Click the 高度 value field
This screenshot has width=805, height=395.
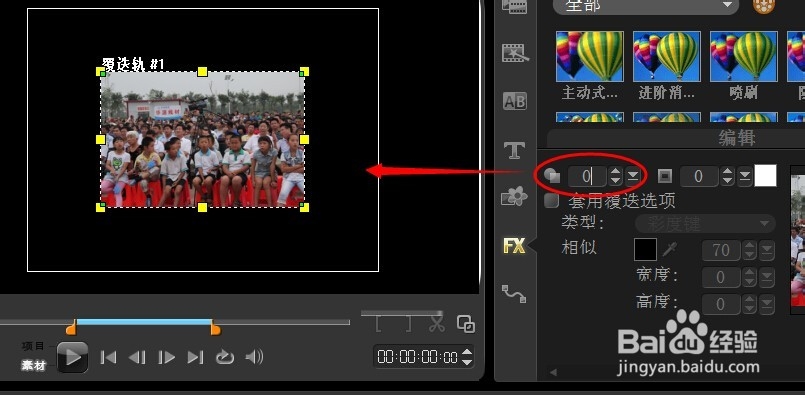coord(722,305)
